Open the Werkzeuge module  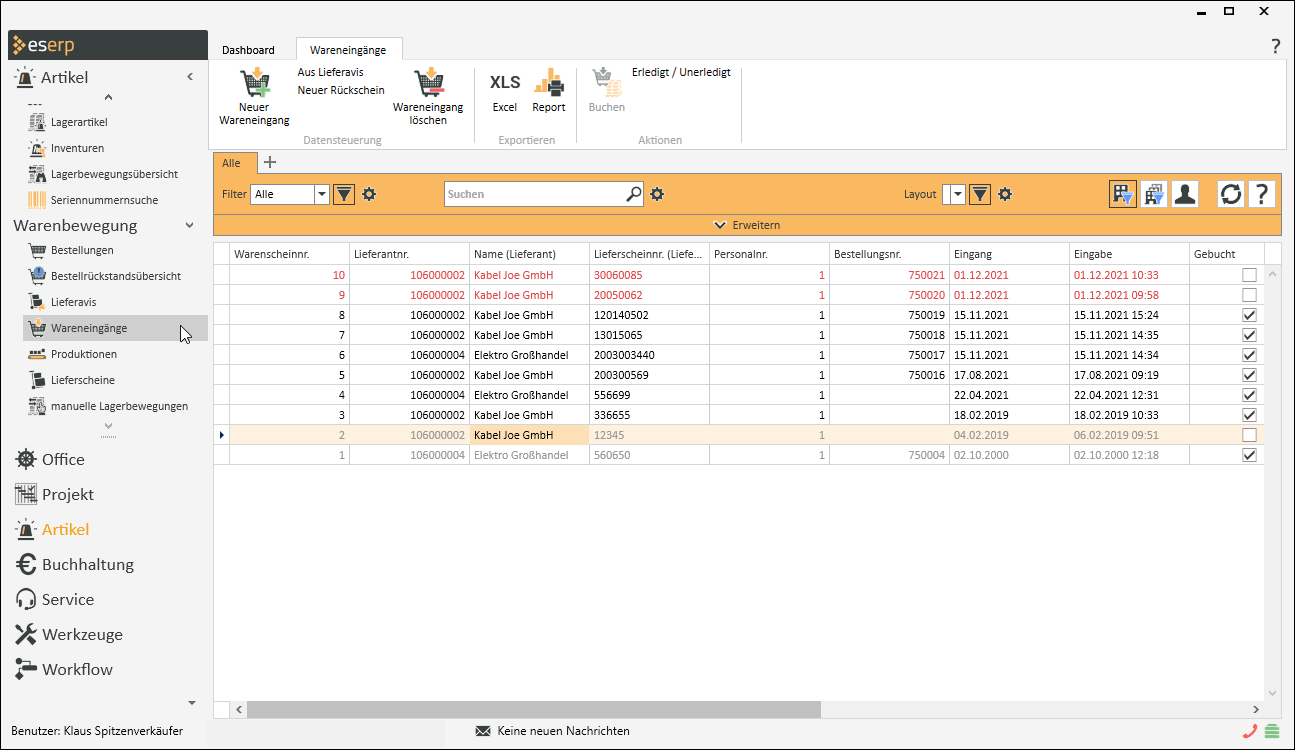[82, 635]
